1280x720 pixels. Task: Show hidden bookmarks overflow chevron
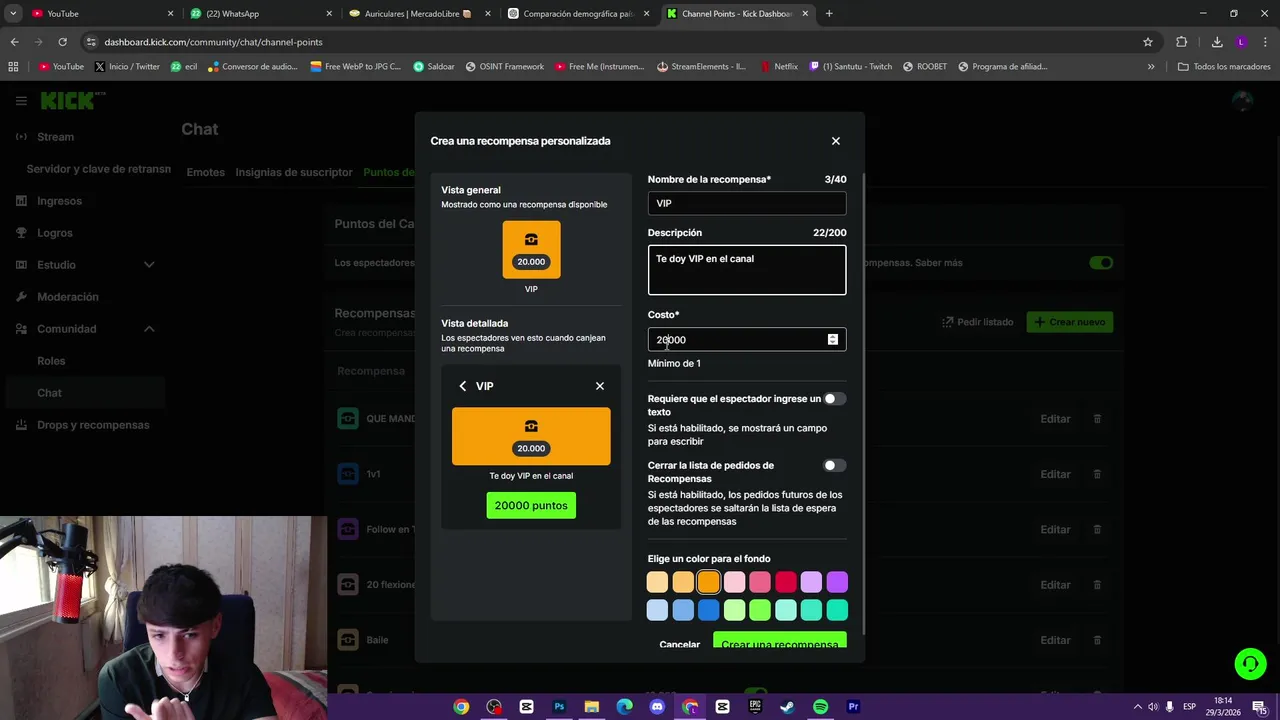pyautogui.click(x=1151, y=67)
